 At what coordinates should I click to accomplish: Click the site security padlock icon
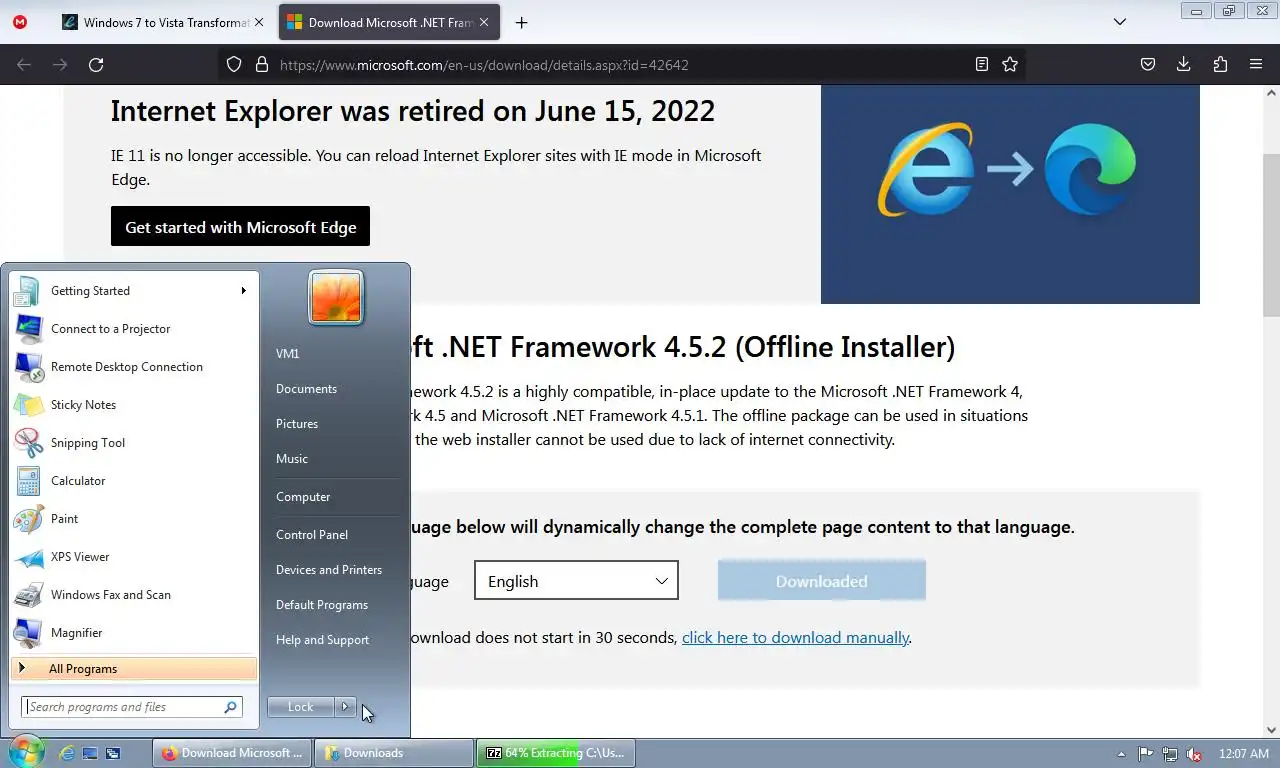pyautogui.click(x=262, y=64)
